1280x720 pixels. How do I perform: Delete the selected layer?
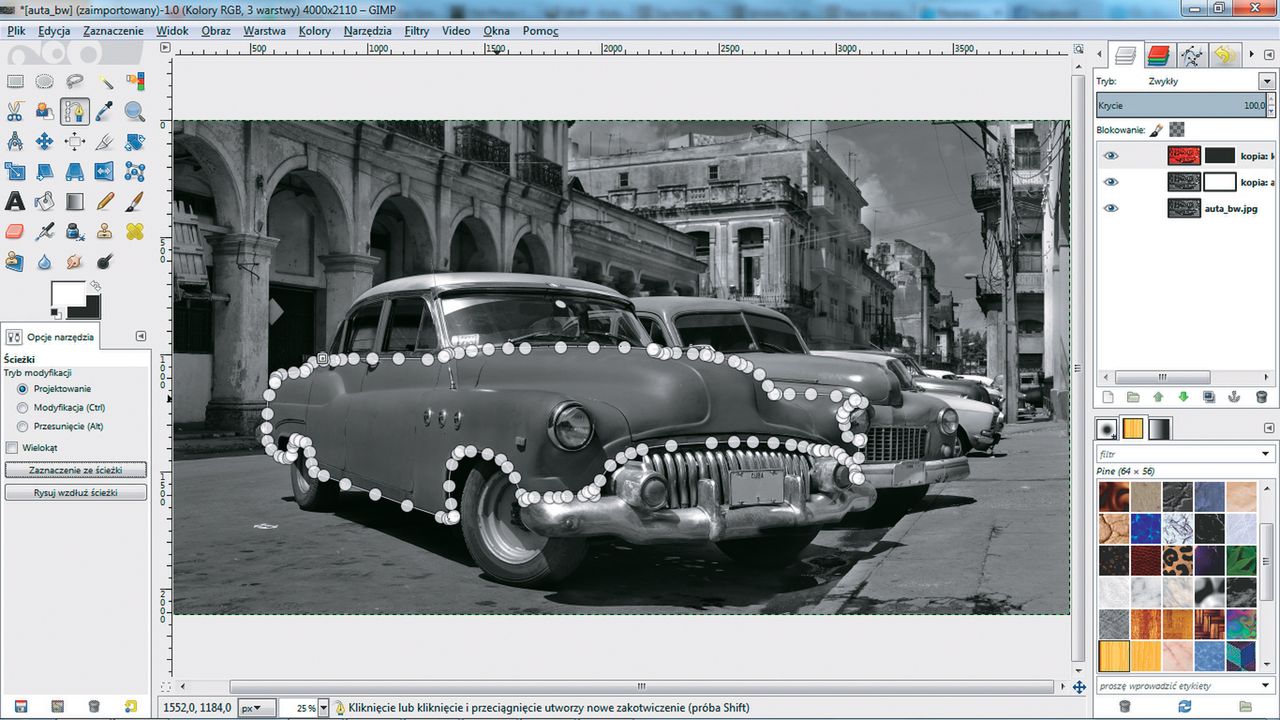pyautogui.click(x=1261, y=397)
